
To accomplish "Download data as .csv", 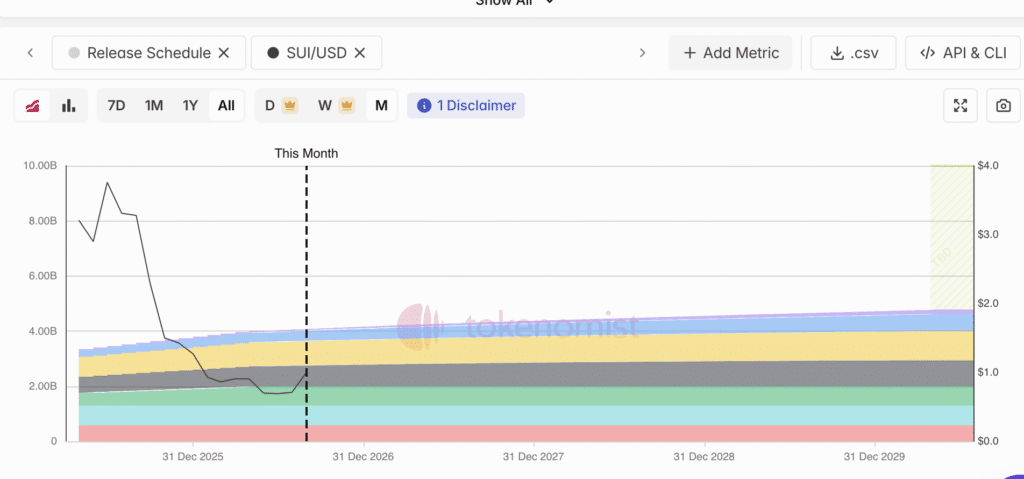I will coord(853,53).
